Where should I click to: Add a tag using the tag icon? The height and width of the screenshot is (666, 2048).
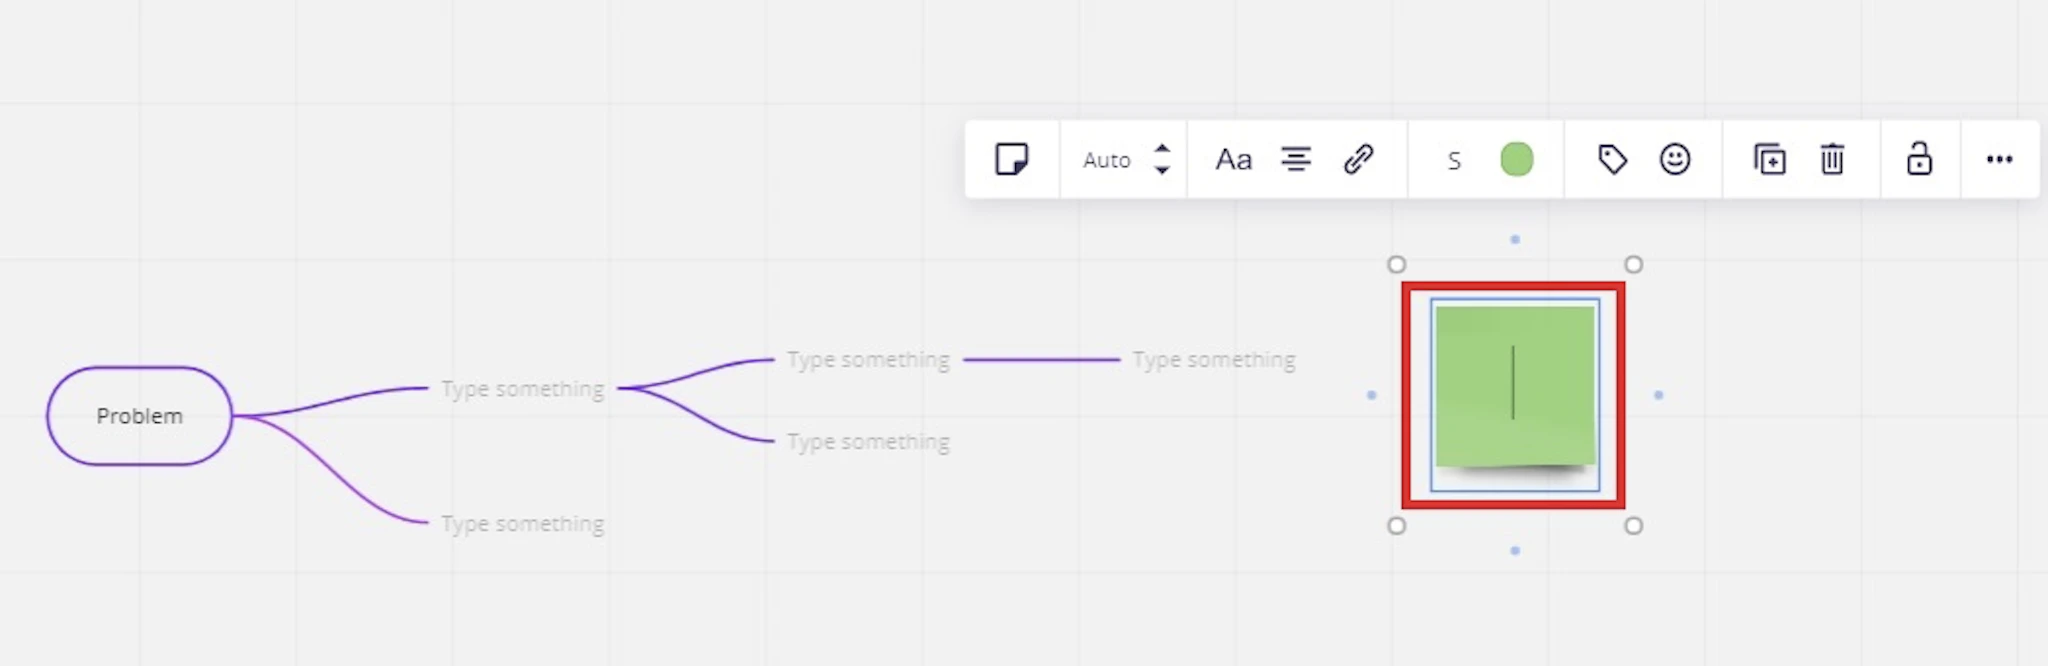click(x=1612, y=160)
